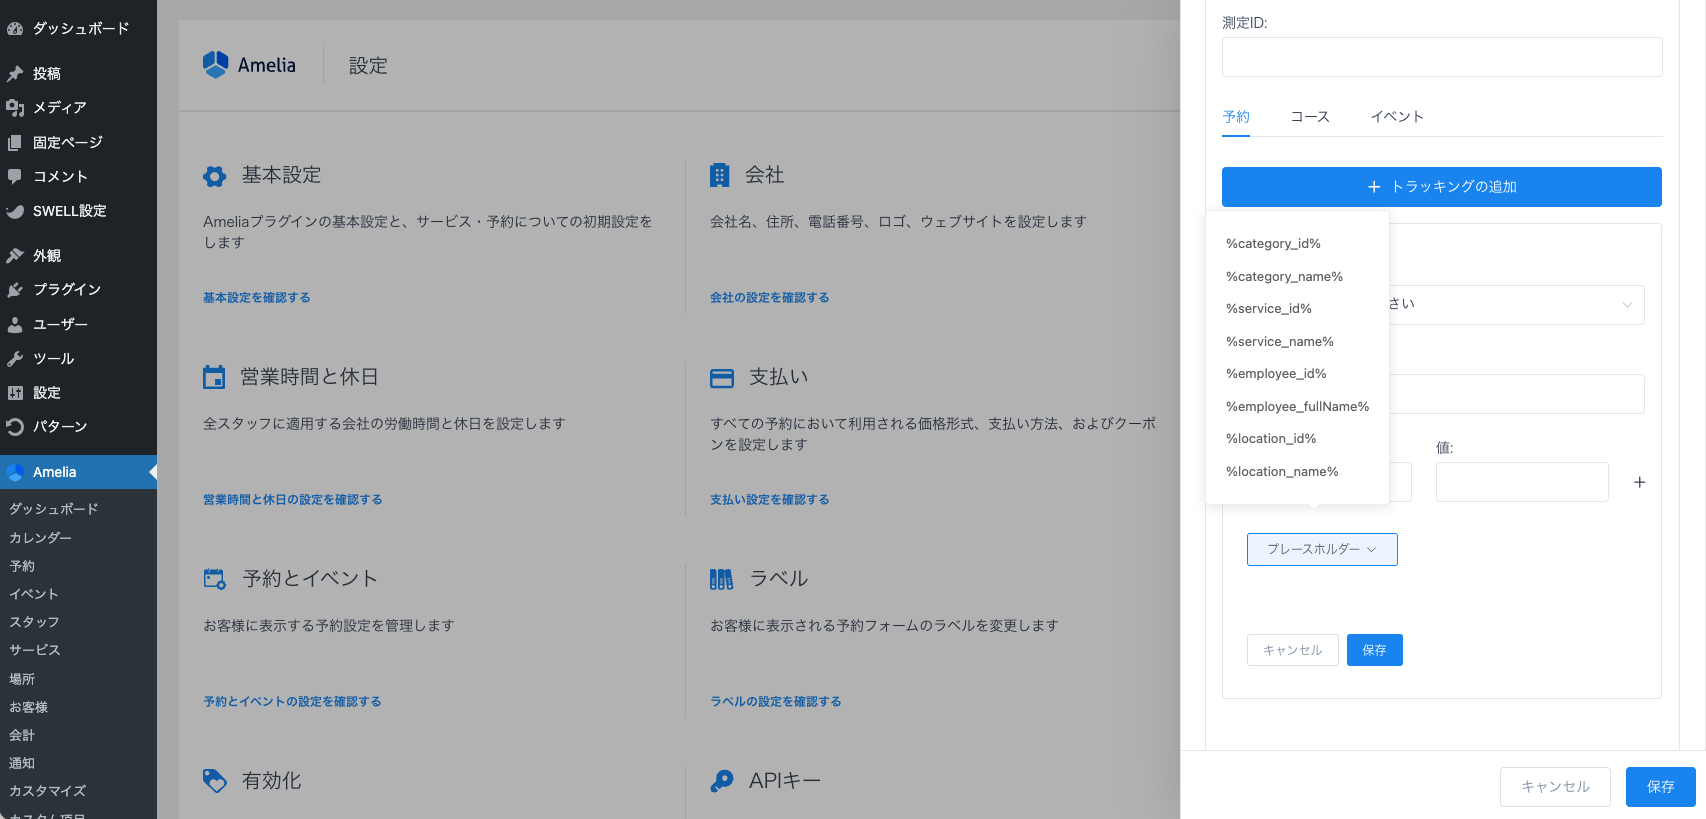Switch to the イベント tab
Viewport: 1706px width, 819px height.
[1396, 117]
